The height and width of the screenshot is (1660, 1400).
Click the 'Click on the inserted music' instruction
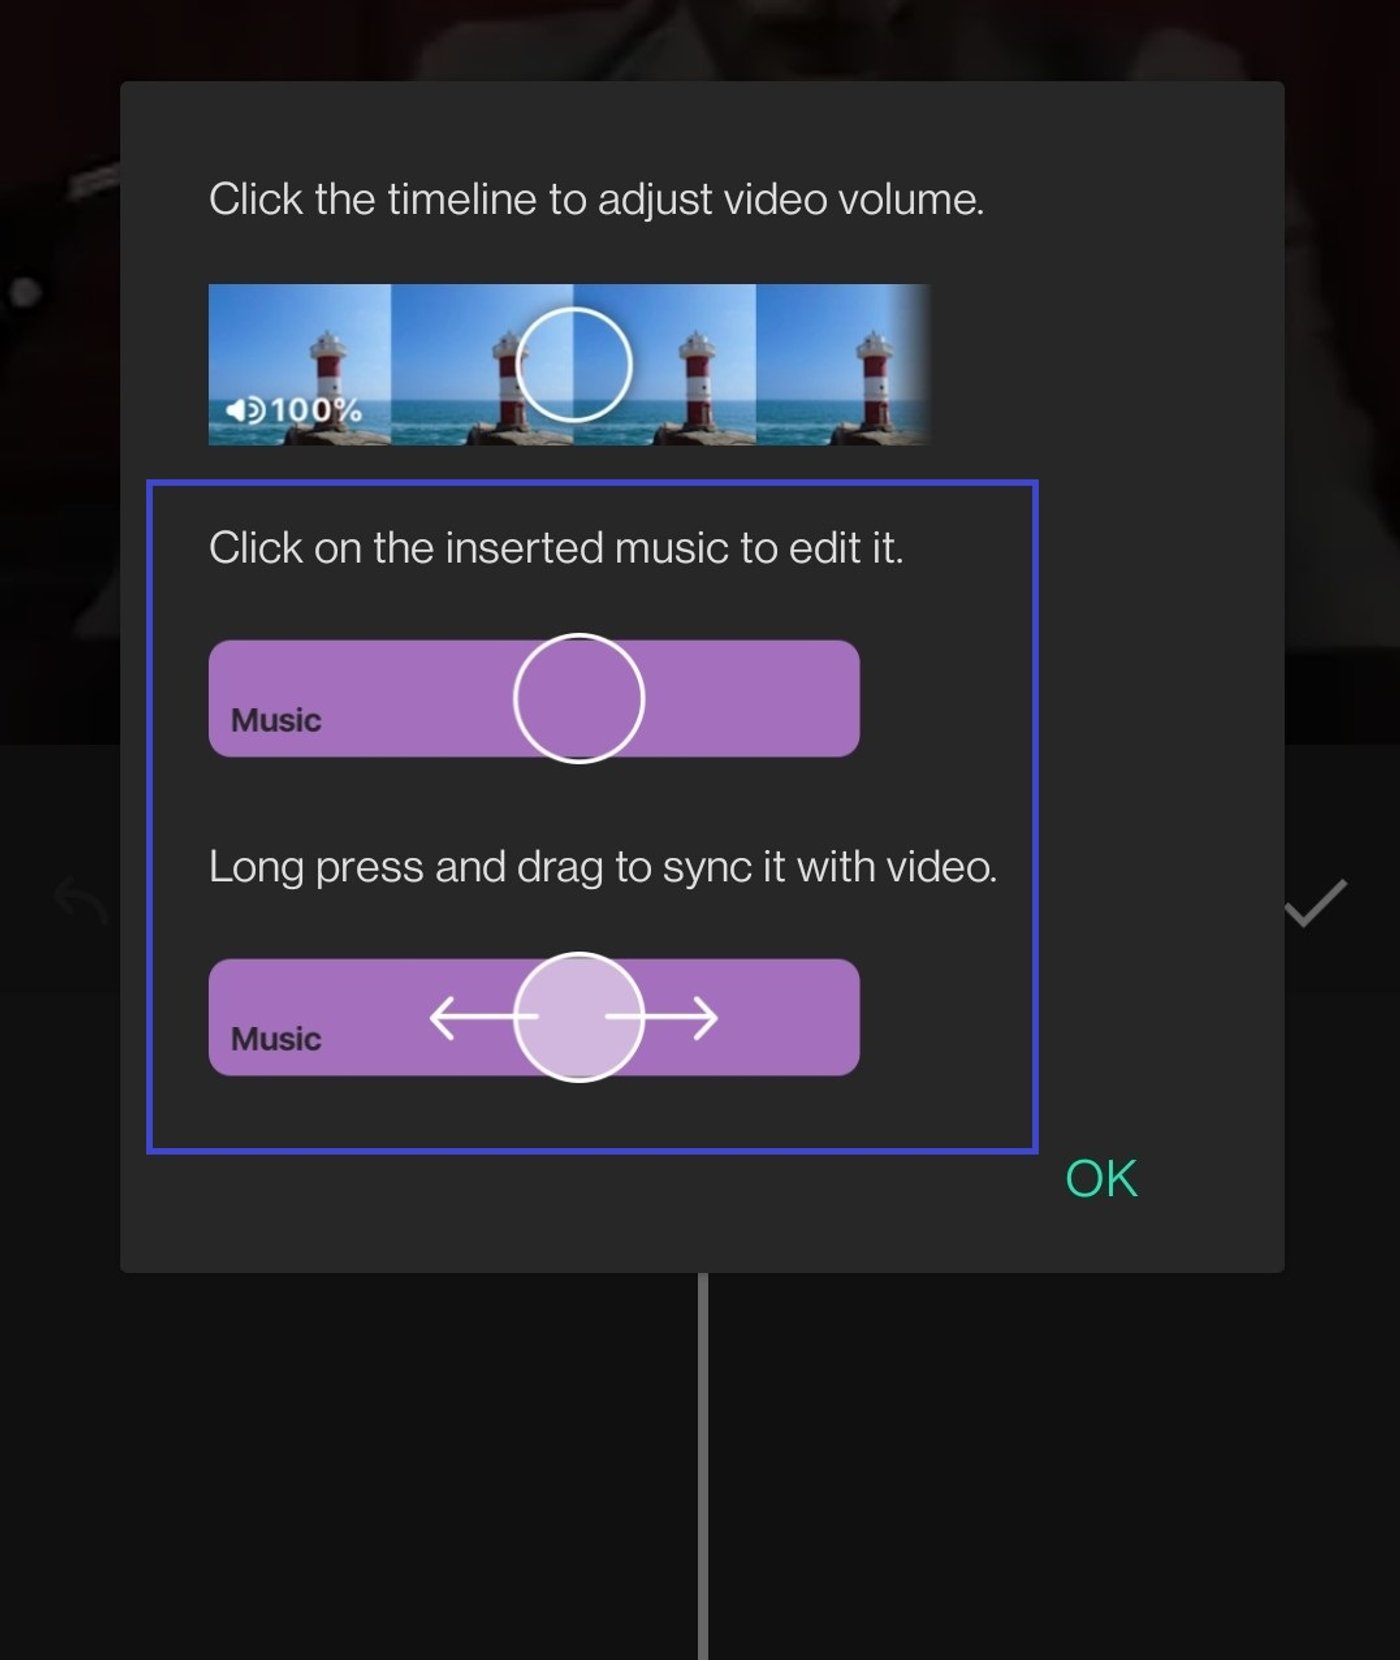tap(556, 548)
